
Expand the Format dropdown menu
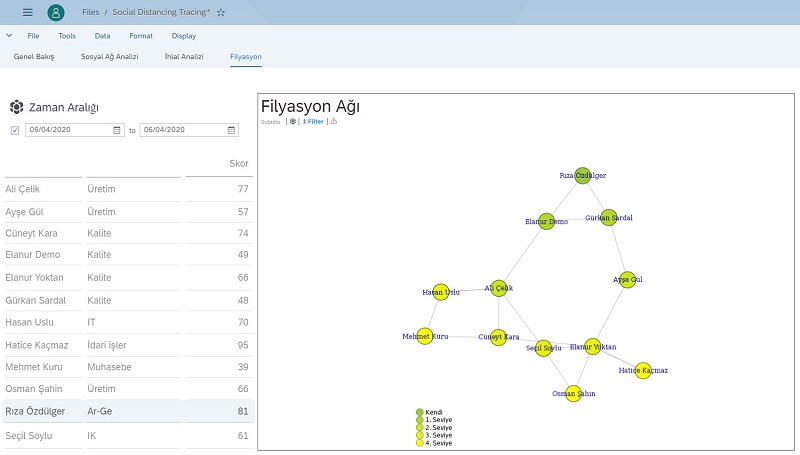(x=141, y=35)
